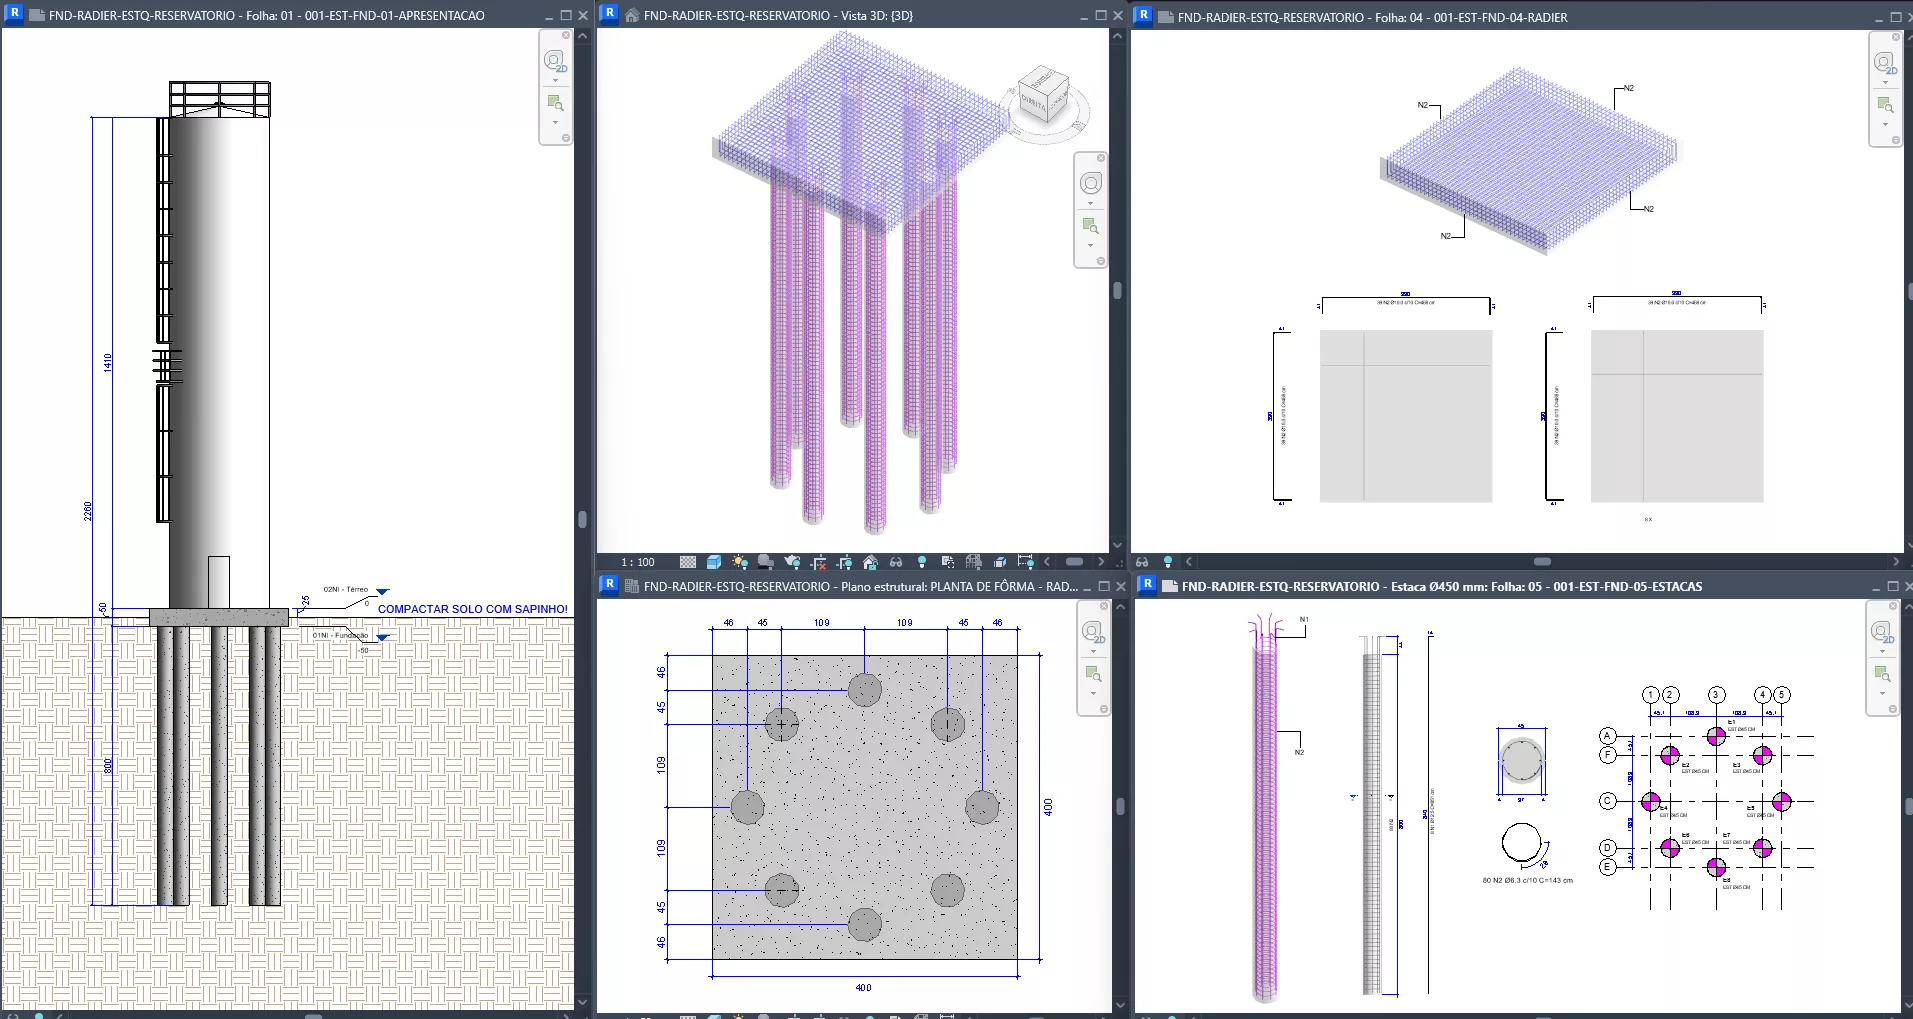Click horizontal scrollbar thumb in Folha 04 view
Viewport: 1913px width, 1019px height.
coord(1542,562)
